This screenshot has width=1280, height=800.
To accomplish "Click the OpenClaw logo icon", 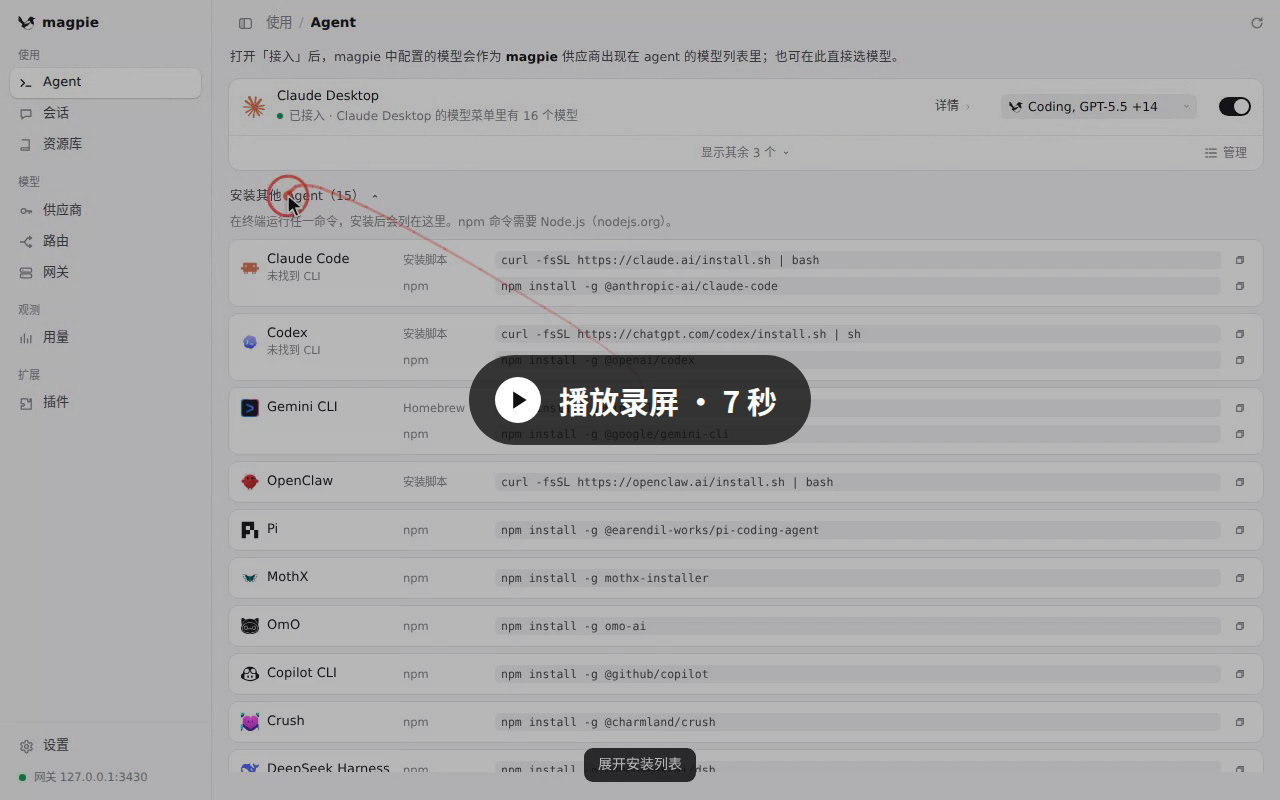I will tap(250, 482).
